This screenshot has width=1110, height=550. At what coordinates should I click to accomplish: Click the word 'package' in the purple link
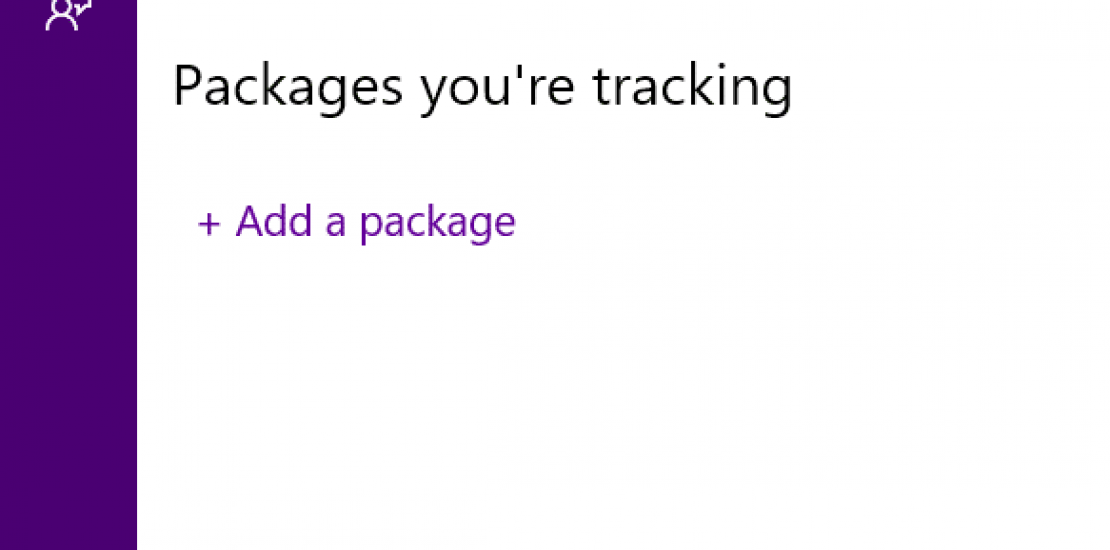coord(437,224)
